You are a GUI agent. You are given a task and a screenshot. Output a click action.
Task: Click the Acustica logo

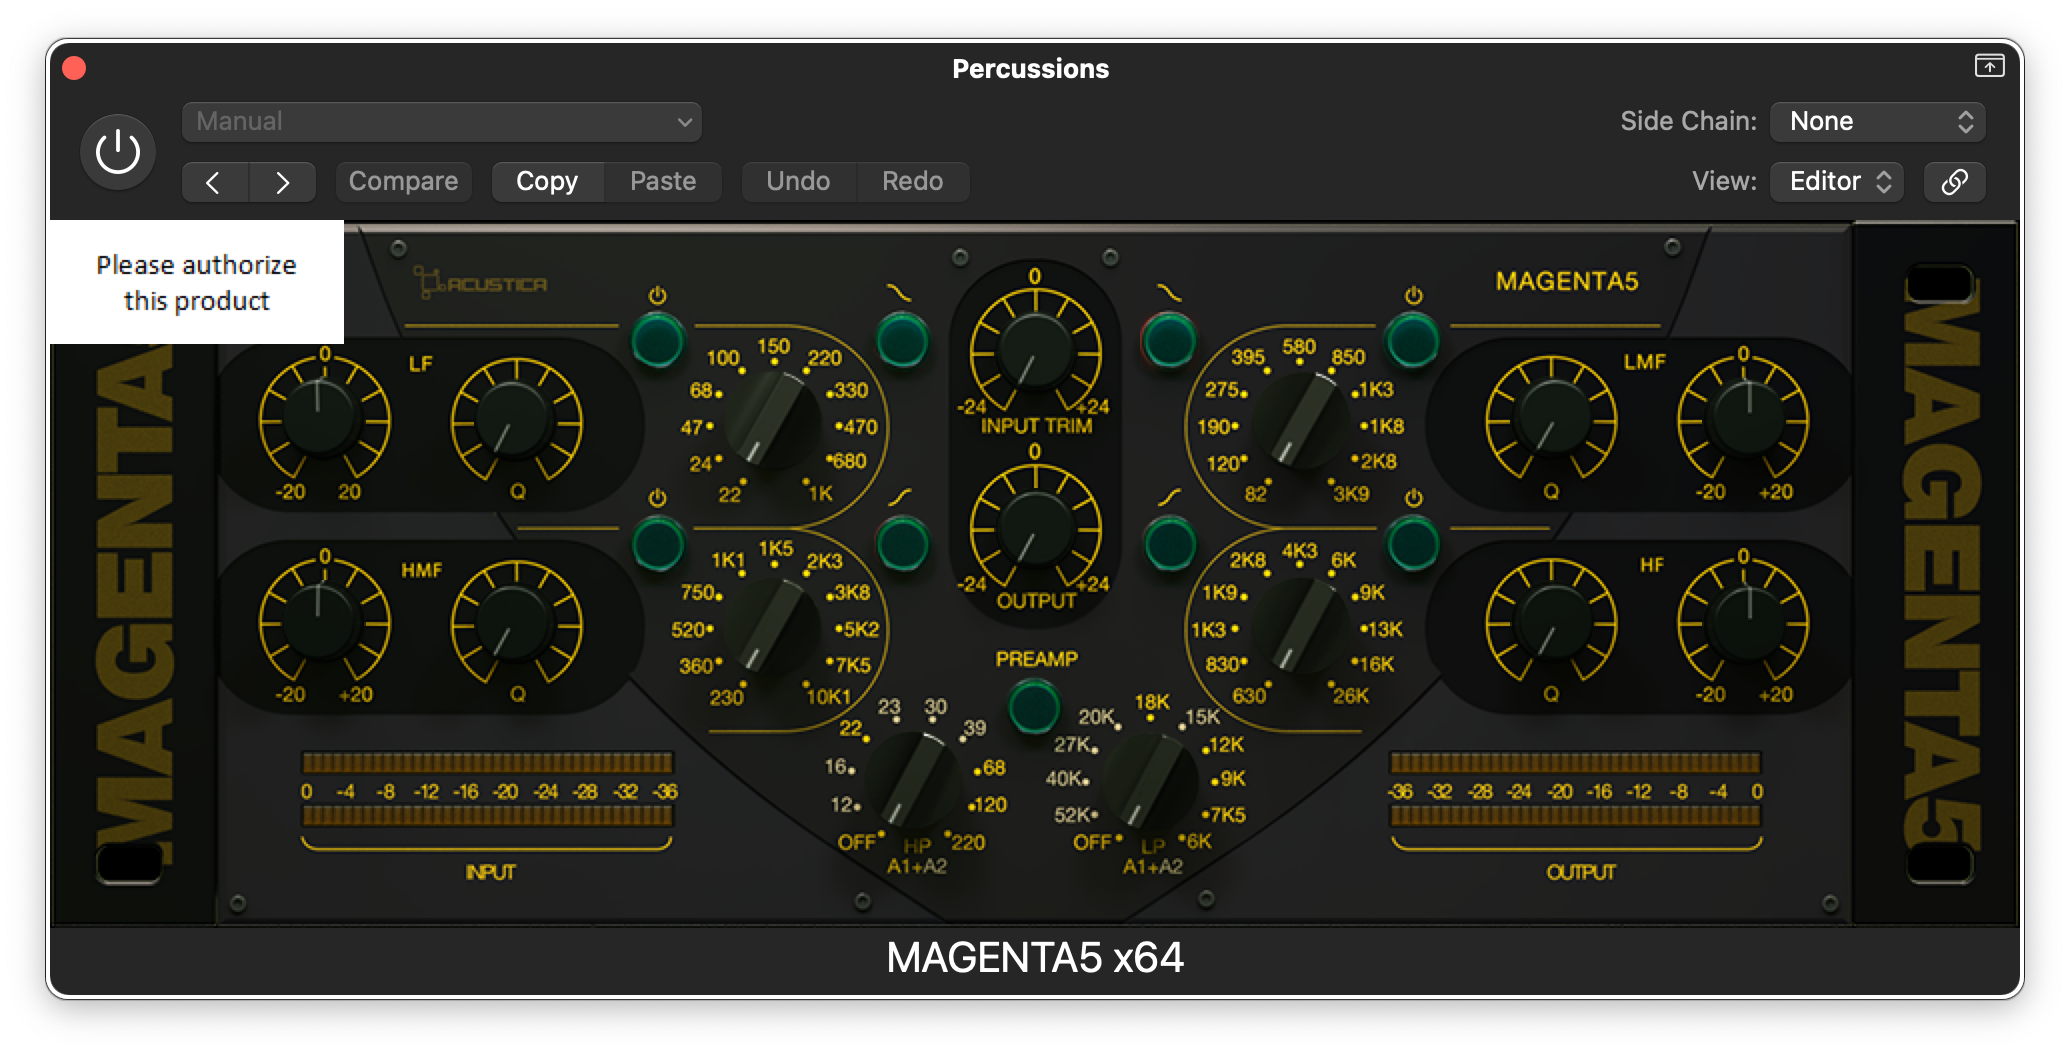click(x=481, y=284)
